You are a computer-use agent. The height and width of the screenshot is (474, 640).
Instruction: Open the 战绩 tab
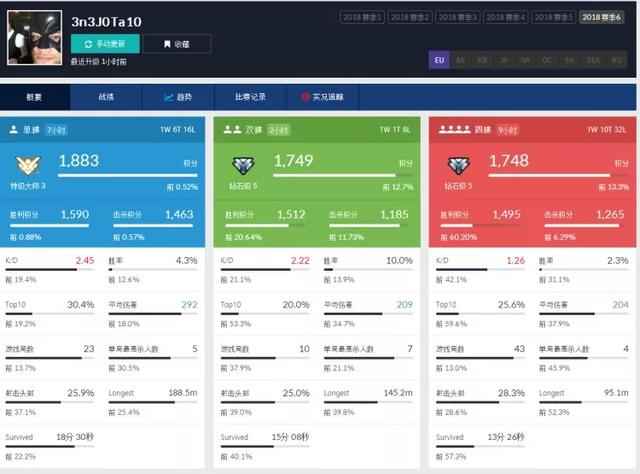pyautogui.click(x=106, y=98)
